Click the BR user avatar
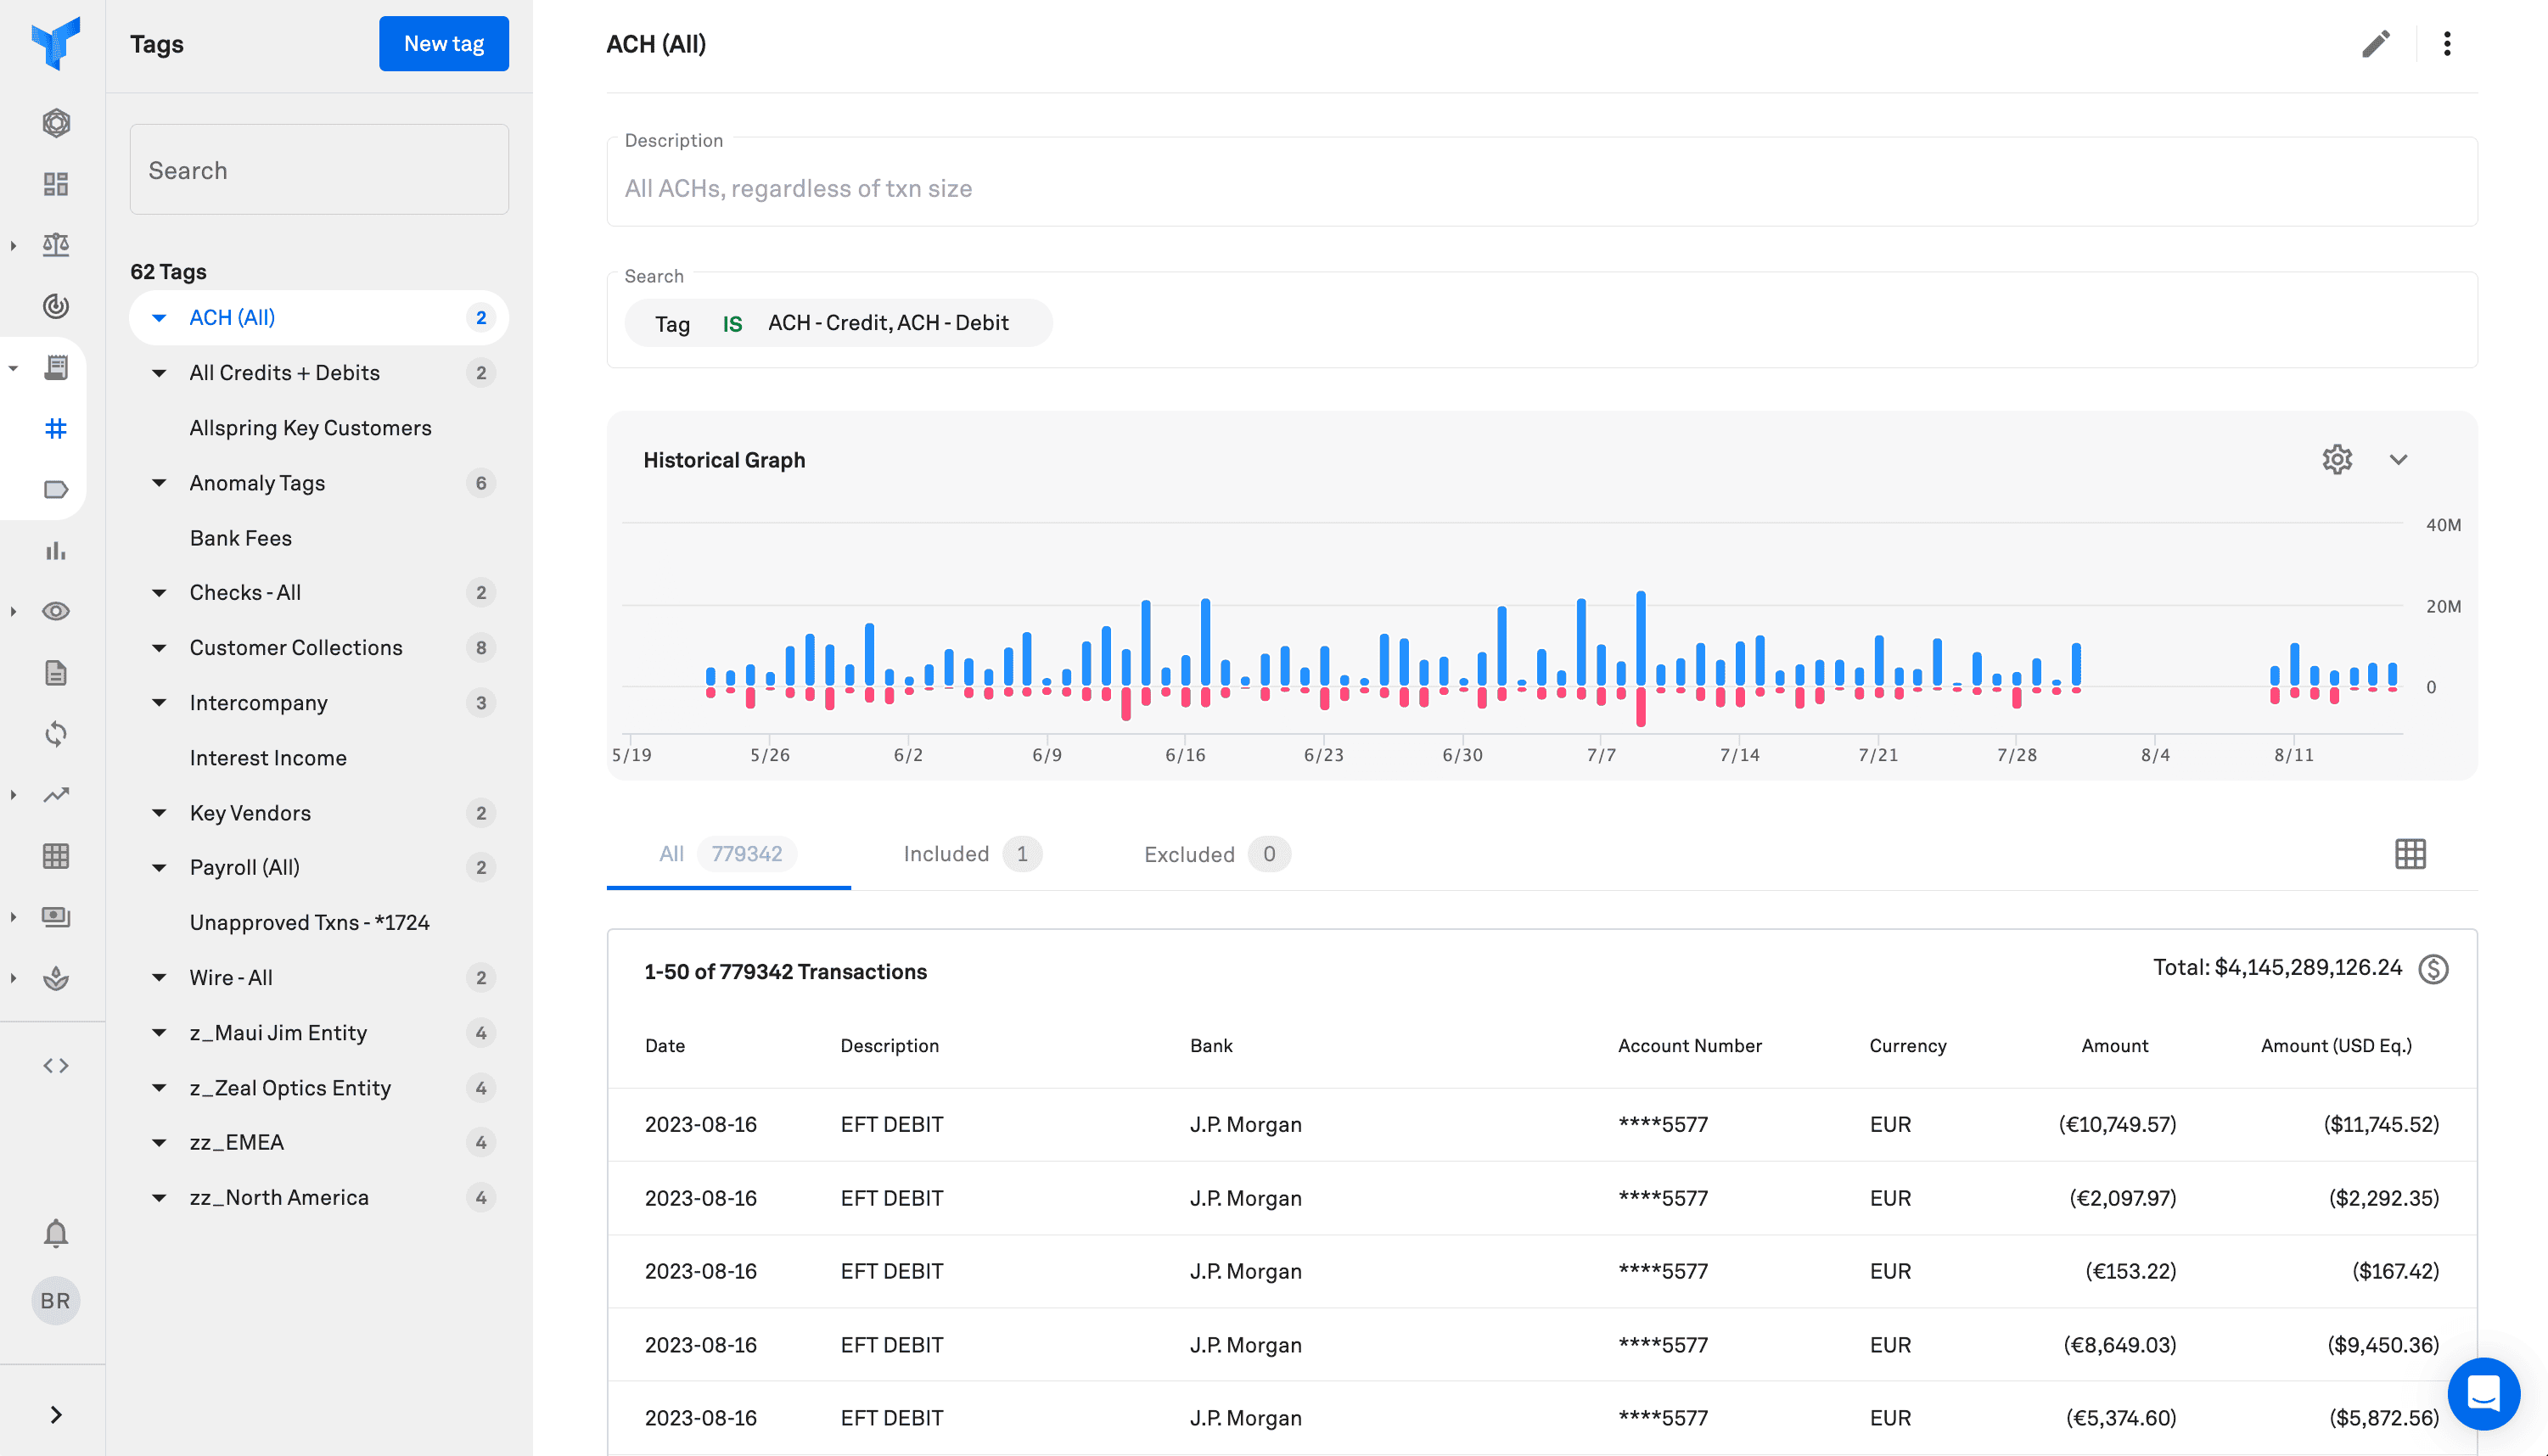This screenshot has height=1456, width=2548. click(x=56, y=1301)
